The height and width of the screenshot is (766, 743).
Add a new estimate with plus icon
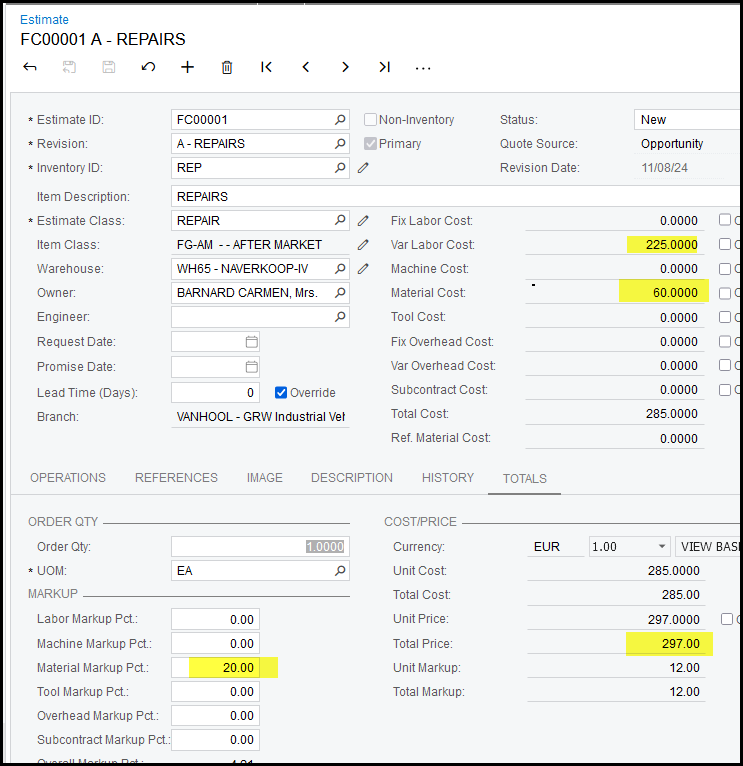(187, 67)
